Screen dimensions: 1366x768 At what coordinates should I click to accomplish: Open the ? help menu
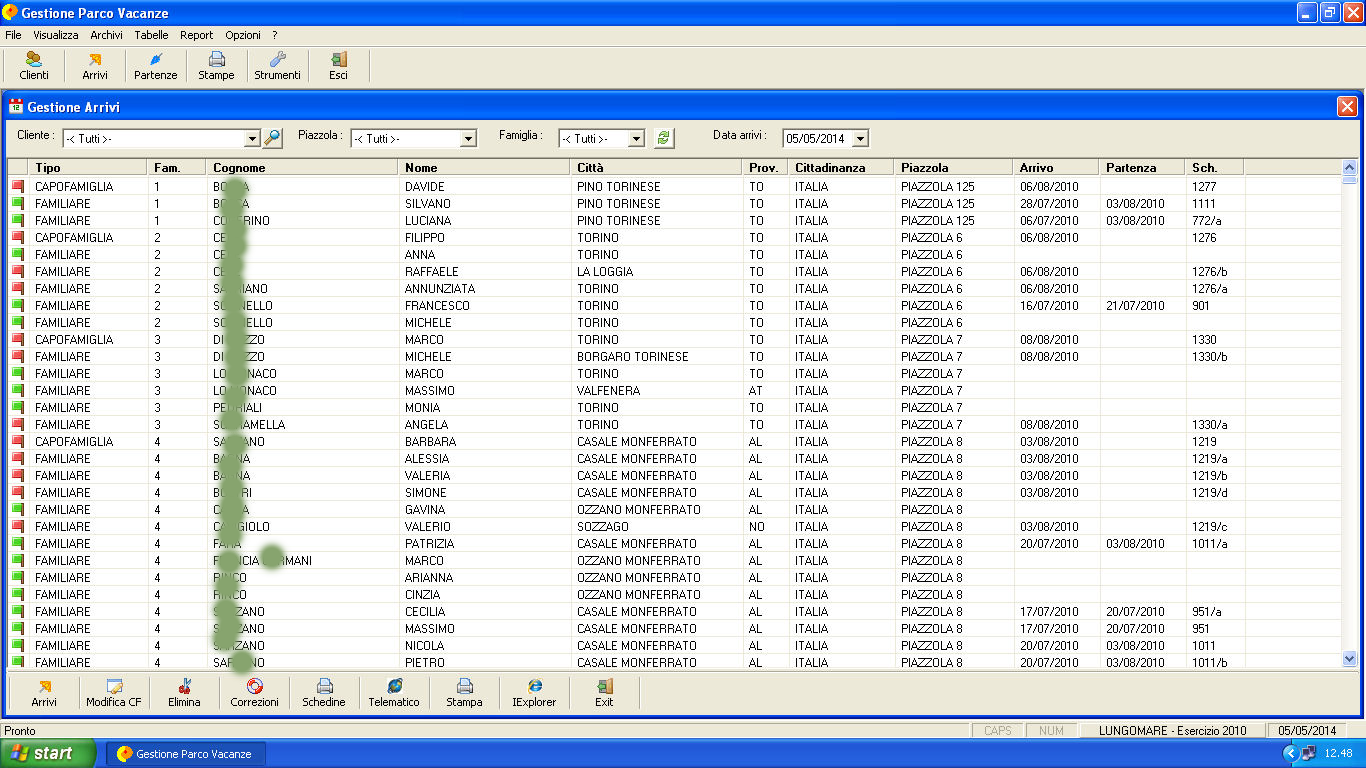275,35
